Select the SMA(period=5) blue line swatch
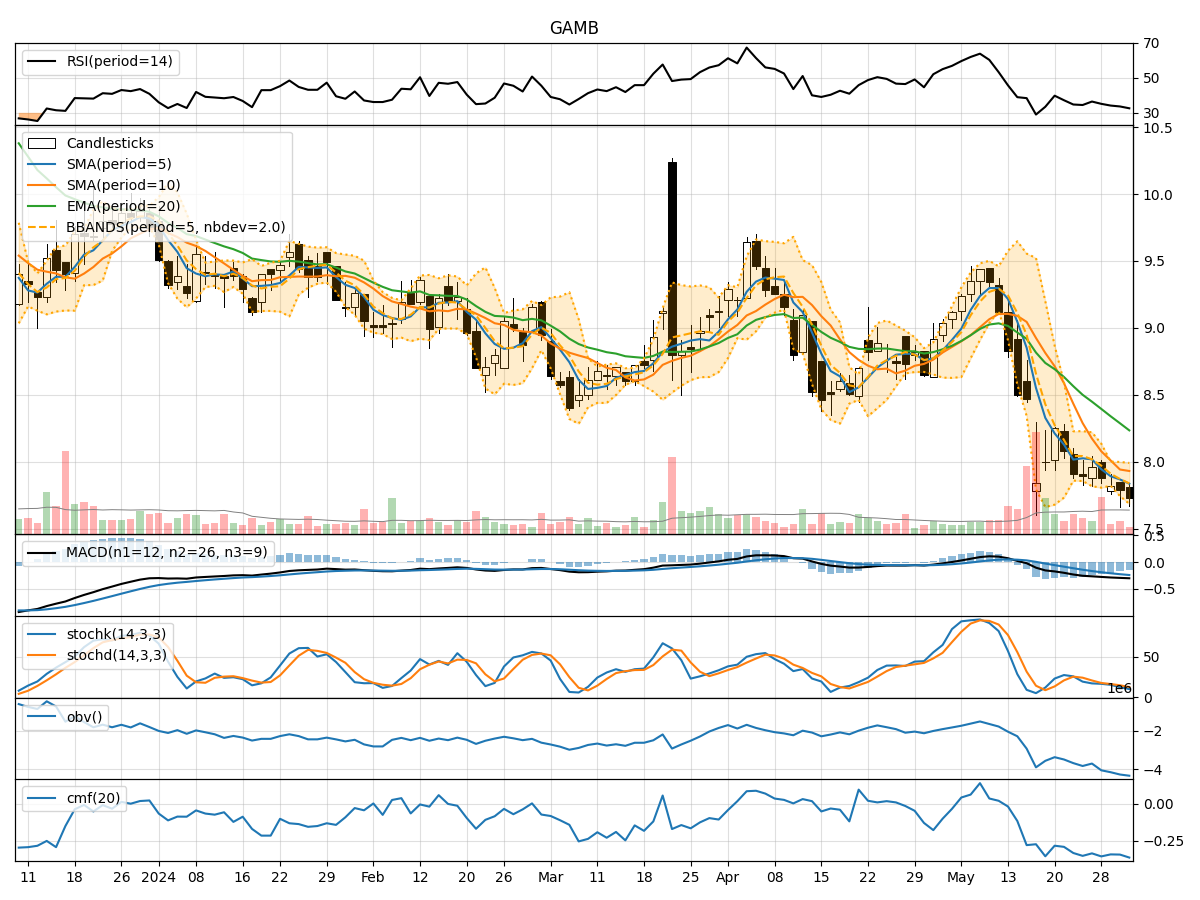This screenshot has width=1200, height=900. (x=42, y=164)
